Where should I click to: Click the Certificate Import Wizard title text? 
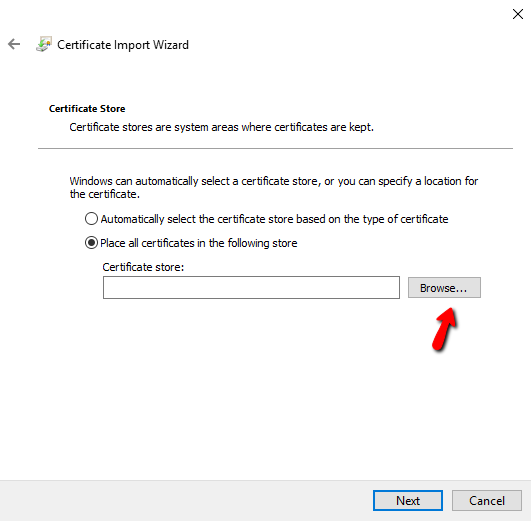click(123, 45)
